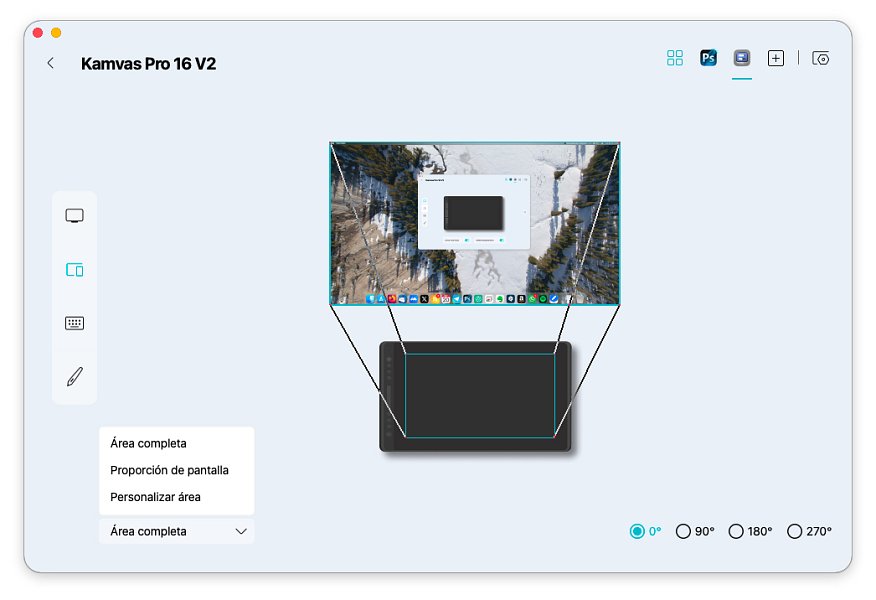Choose Área completa from the list
Image resolution: width=876 pixels, height=600 pixels.
[x=148, y=443]
